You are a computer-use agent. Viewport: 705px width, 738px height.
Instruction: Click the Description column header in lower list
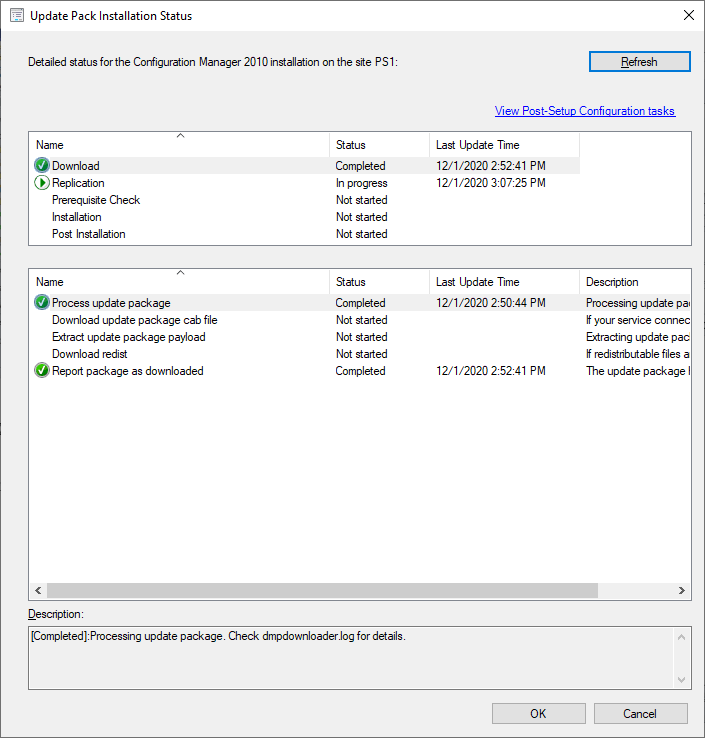634,282
